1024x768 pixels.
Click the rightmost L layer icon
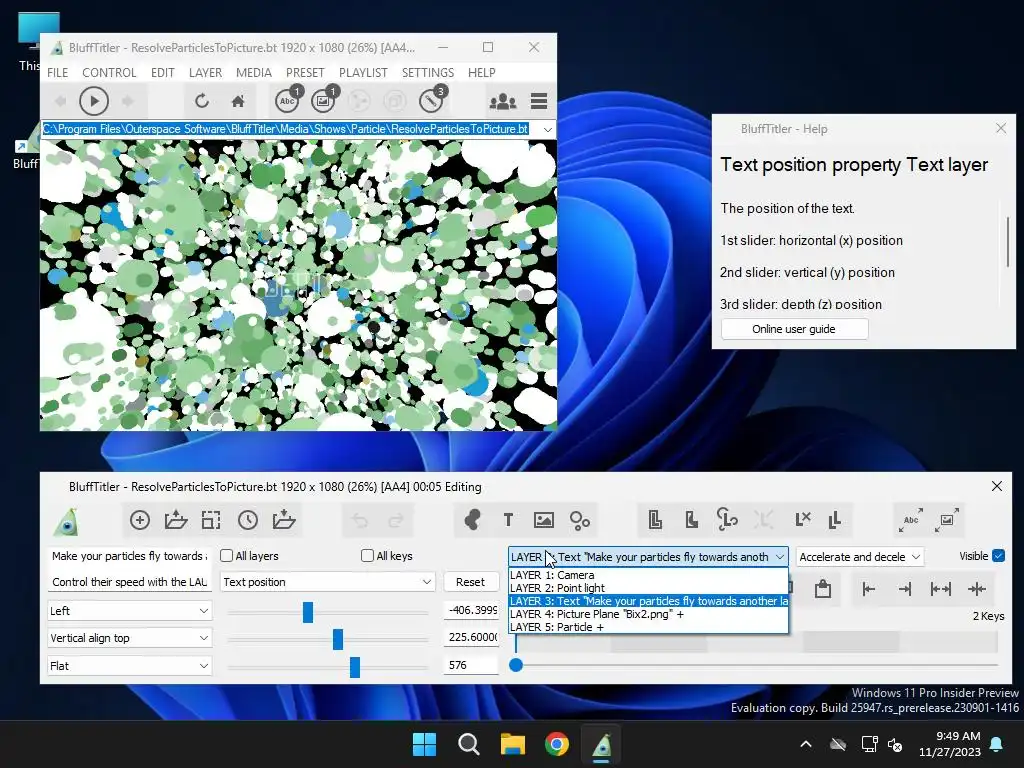click(834, 520)
